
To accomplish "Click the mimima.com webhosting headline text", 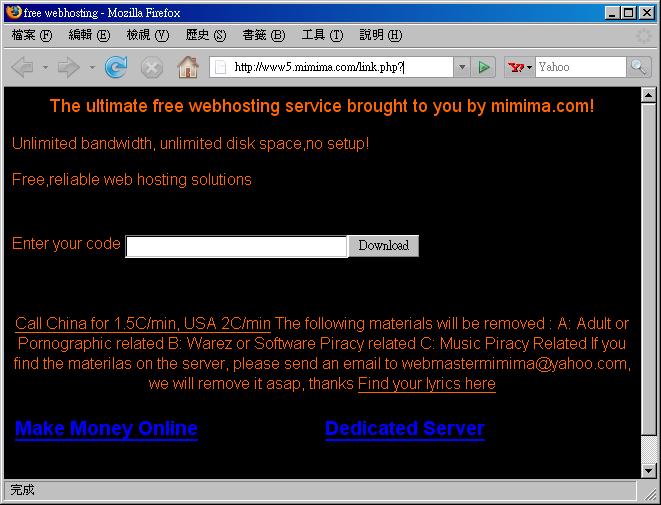I will (x=322, y=106).
